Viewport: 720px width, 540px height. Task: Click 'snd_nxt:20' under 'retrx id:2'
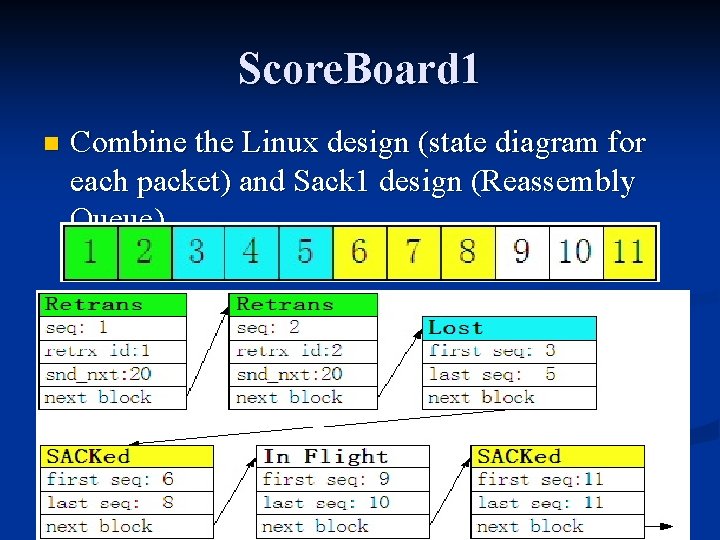303,375
